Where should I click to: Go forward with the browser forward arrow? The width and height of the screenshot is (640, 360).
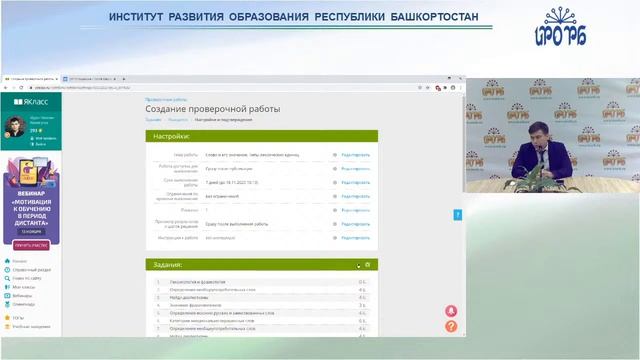pyautogui.click(x=13, y=88)
